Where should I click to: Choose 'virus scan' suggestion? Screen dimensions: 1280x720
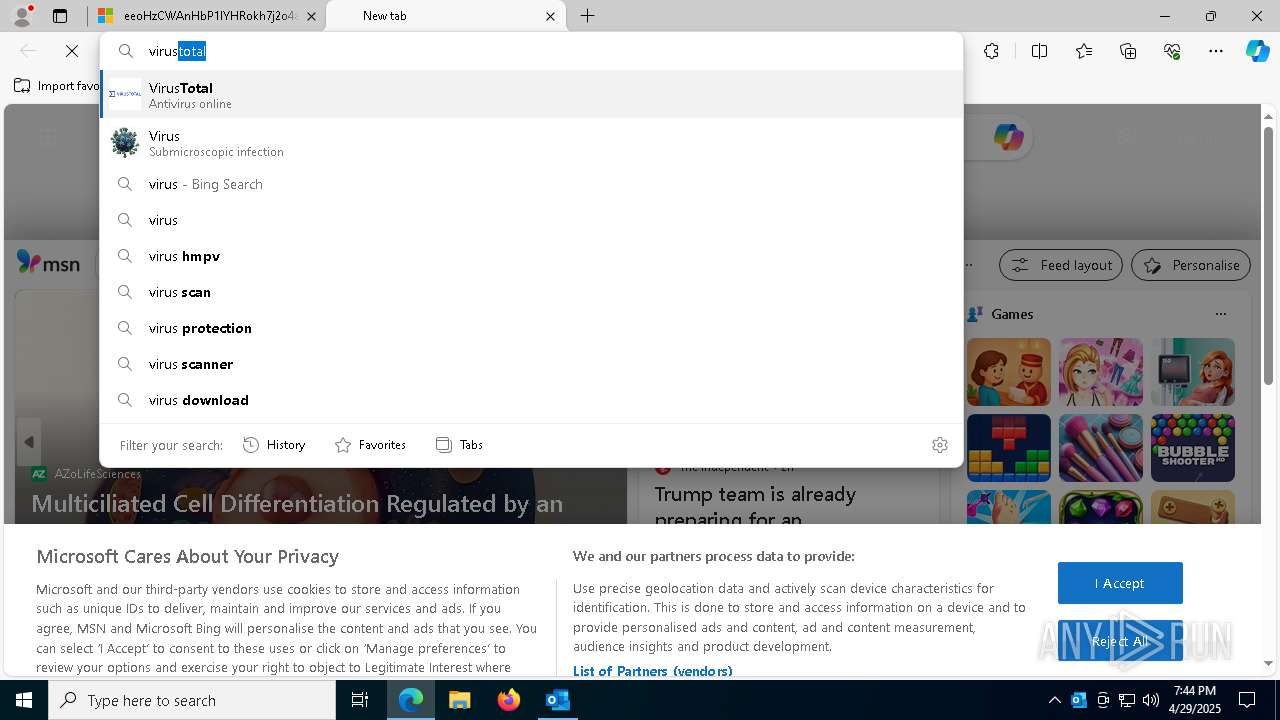531,292
